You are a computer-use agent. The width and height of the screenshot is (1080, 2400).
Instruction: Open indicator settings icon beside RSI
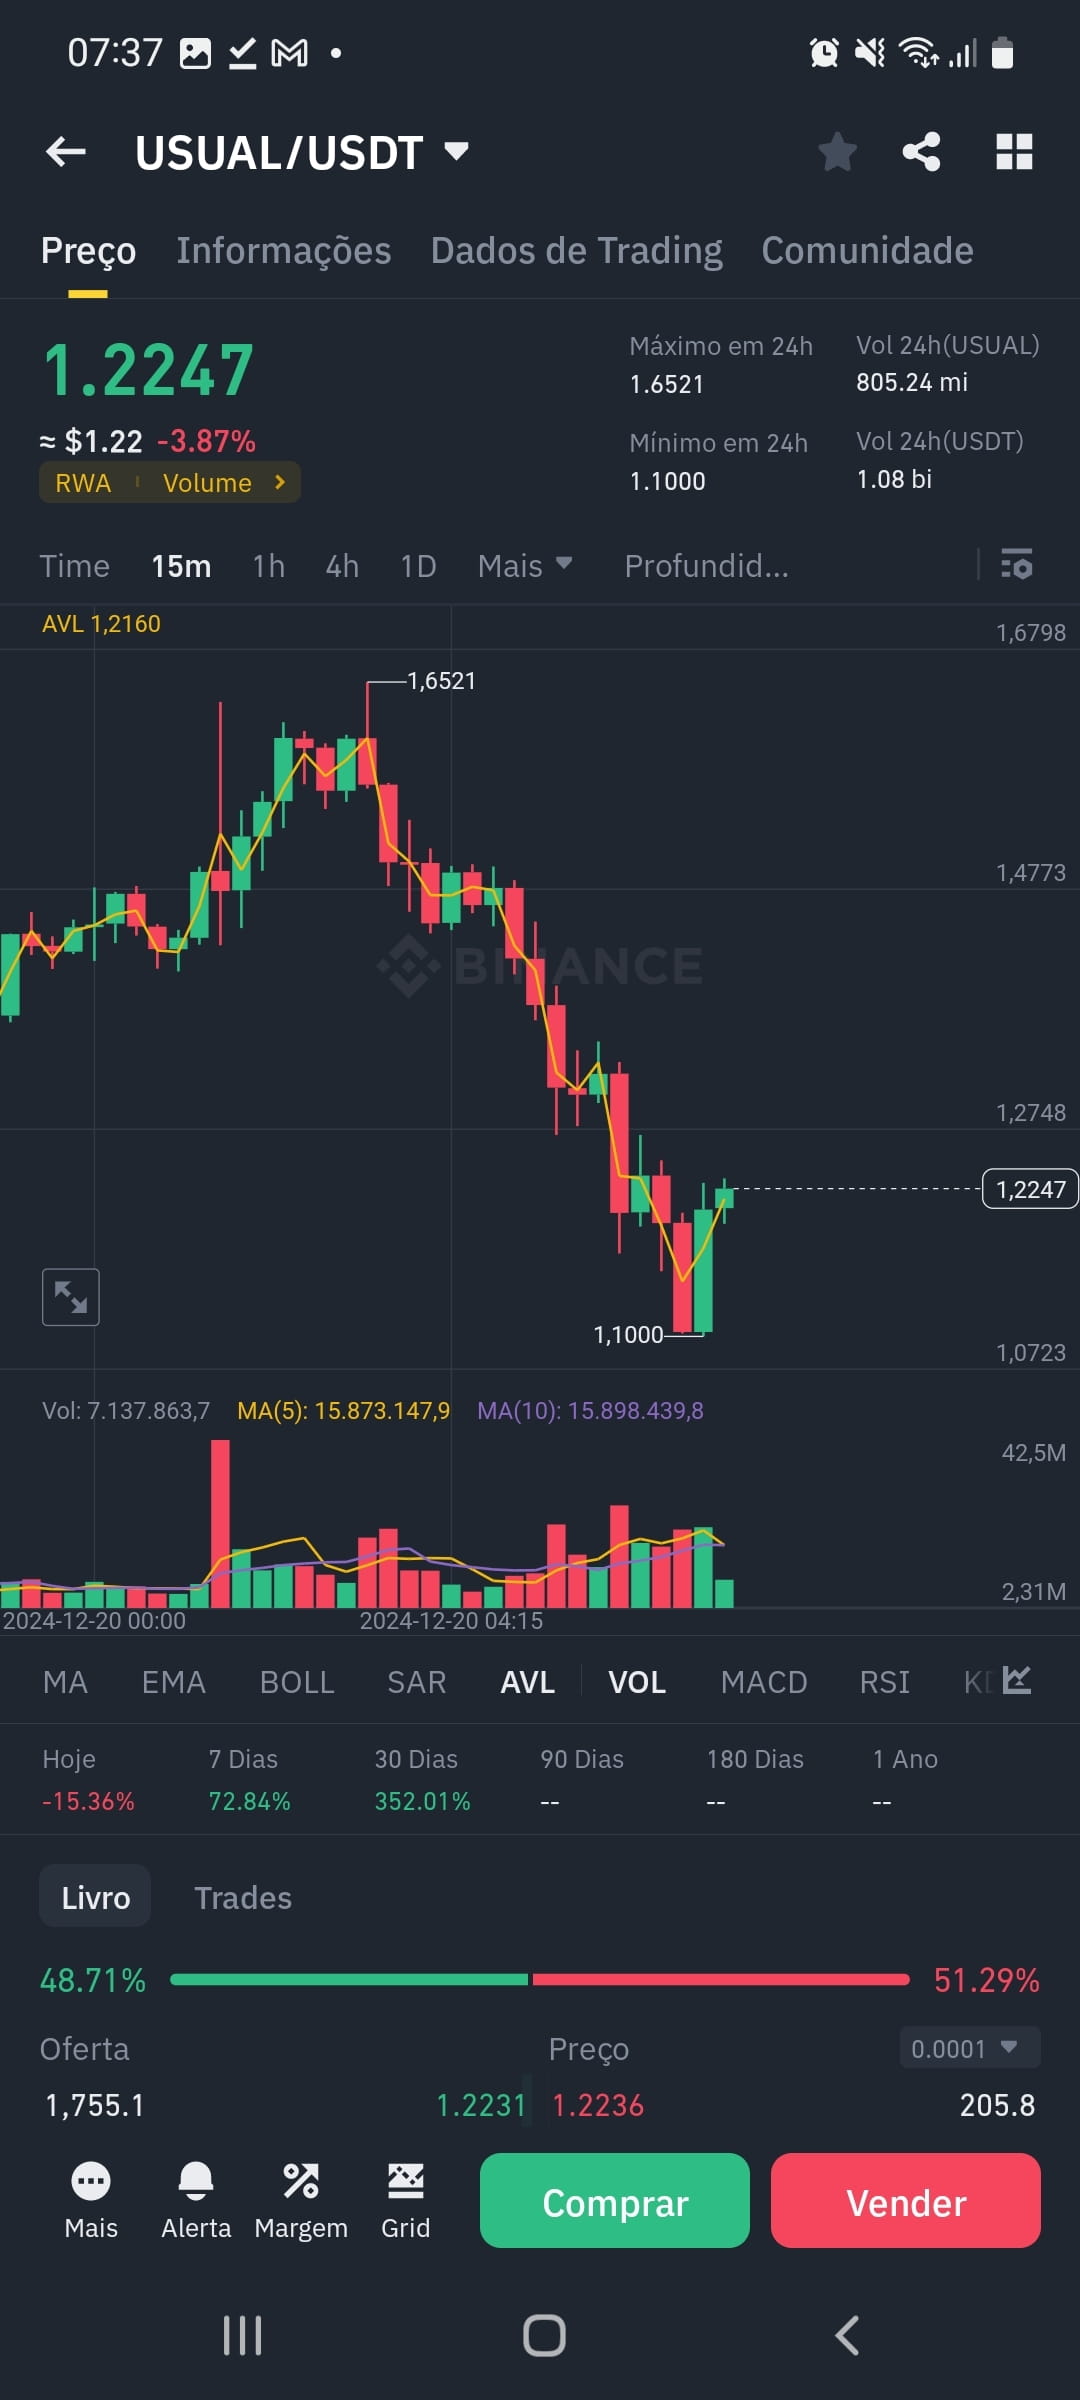click(x=1017, y=1681)
